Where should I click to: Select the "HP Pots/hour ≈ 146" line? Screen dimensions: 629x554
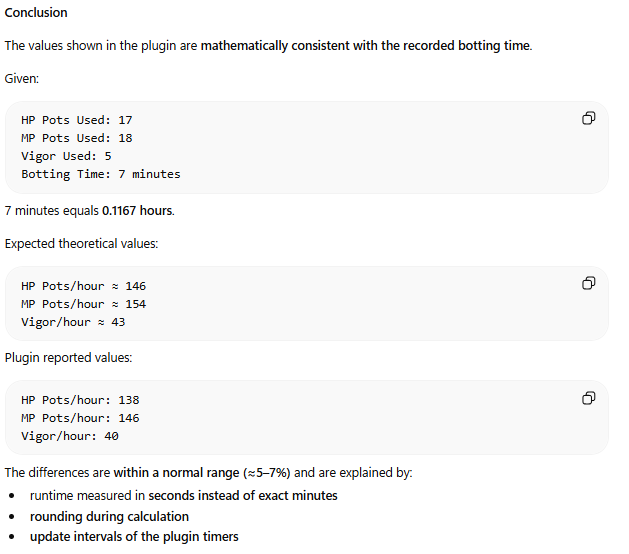tap(83, 286)
